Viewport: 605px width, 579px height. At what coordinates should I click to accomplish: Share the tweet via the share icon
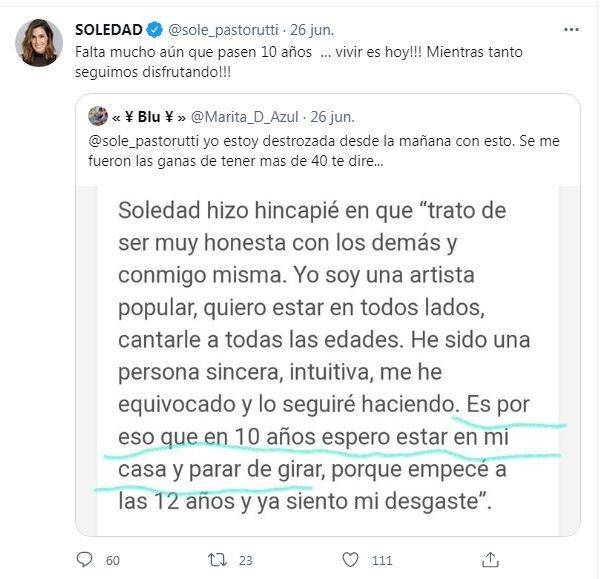[x=490, y=559]
